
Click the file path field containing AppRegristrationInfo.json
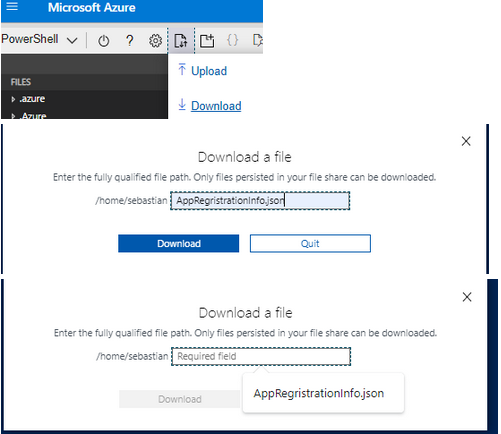pos(260,201)
